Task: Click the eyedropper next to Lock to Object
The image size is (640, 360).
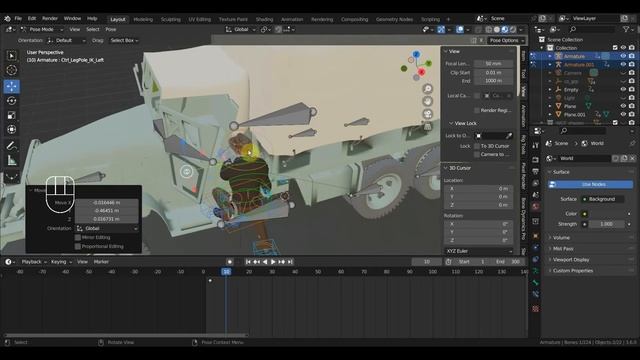Action: click(509, 136)
